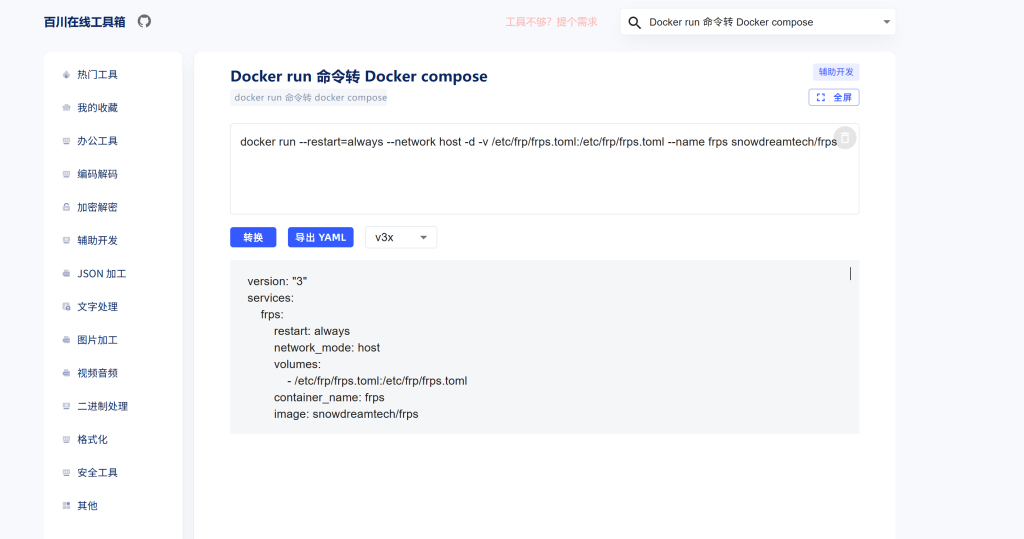Screen dimensions: 1024x539
Task: Click the icon beside 格式化
Action: click(x=66, y=440)
